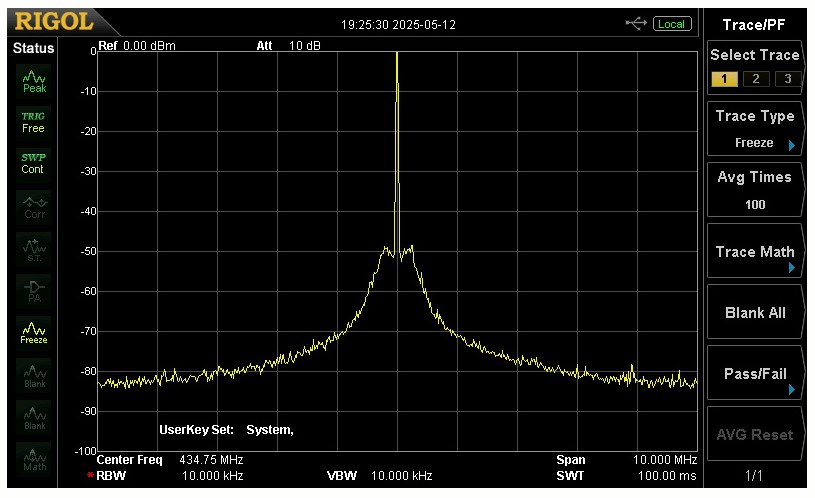Image resolution: width=815 pixels, height=498 pixels.
Task: Click the TRIG Free status icon
Action: pos(34,122)
